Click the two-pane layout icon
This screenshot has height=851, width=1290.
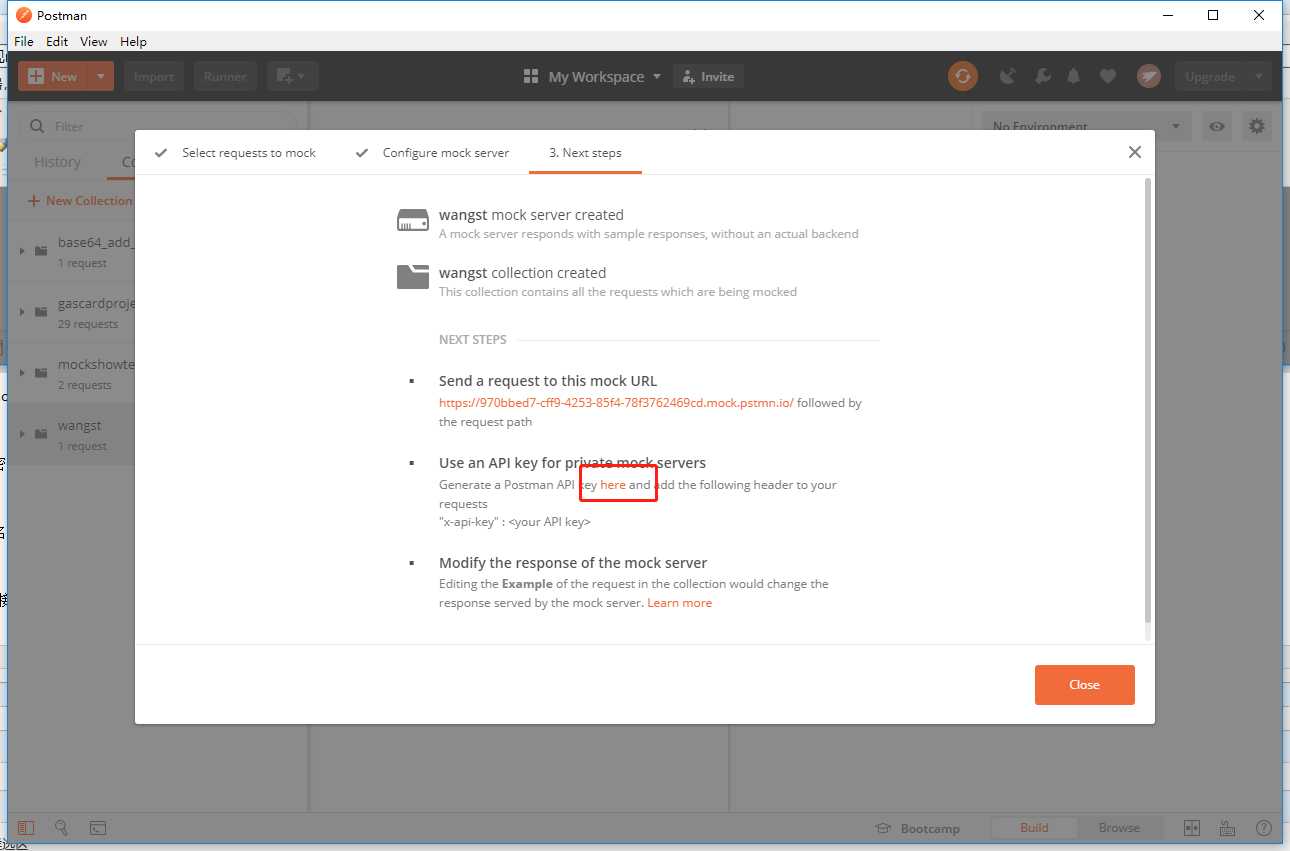coord(1191,828)
